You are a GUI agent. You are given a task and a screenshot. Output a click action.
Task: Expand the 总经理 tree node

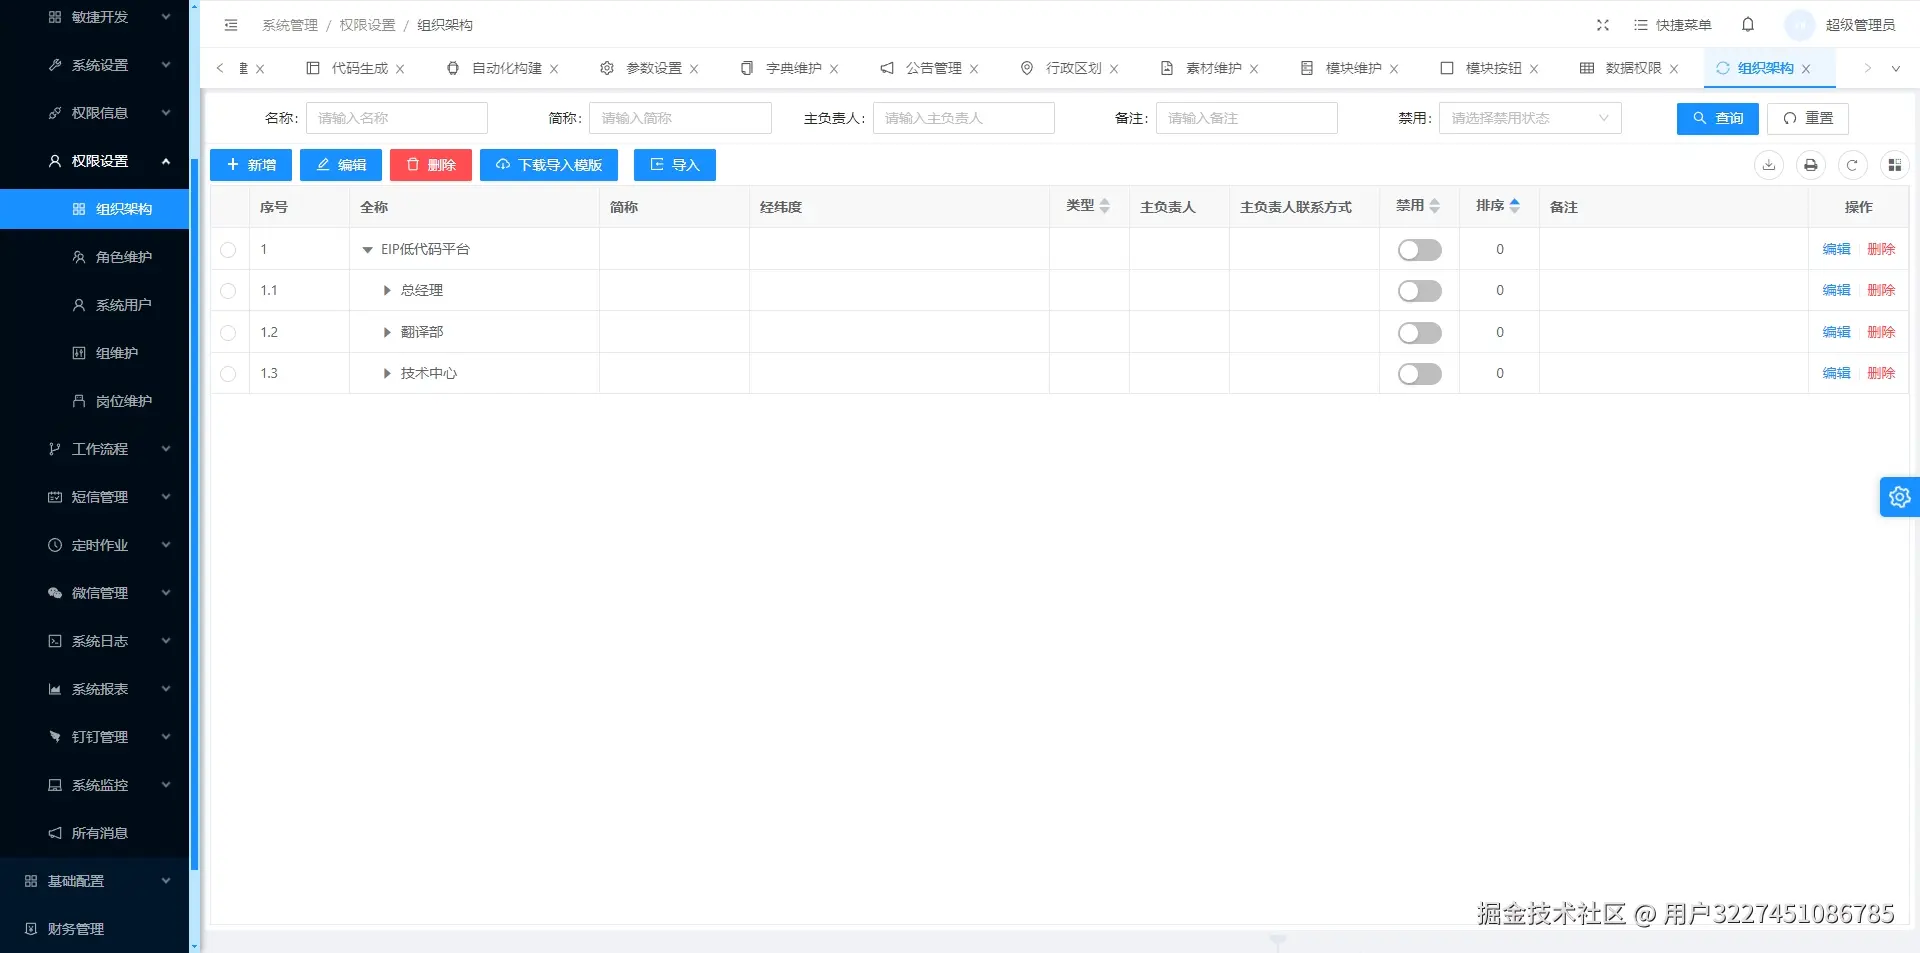pyautogui.click(x=387, y=291)
